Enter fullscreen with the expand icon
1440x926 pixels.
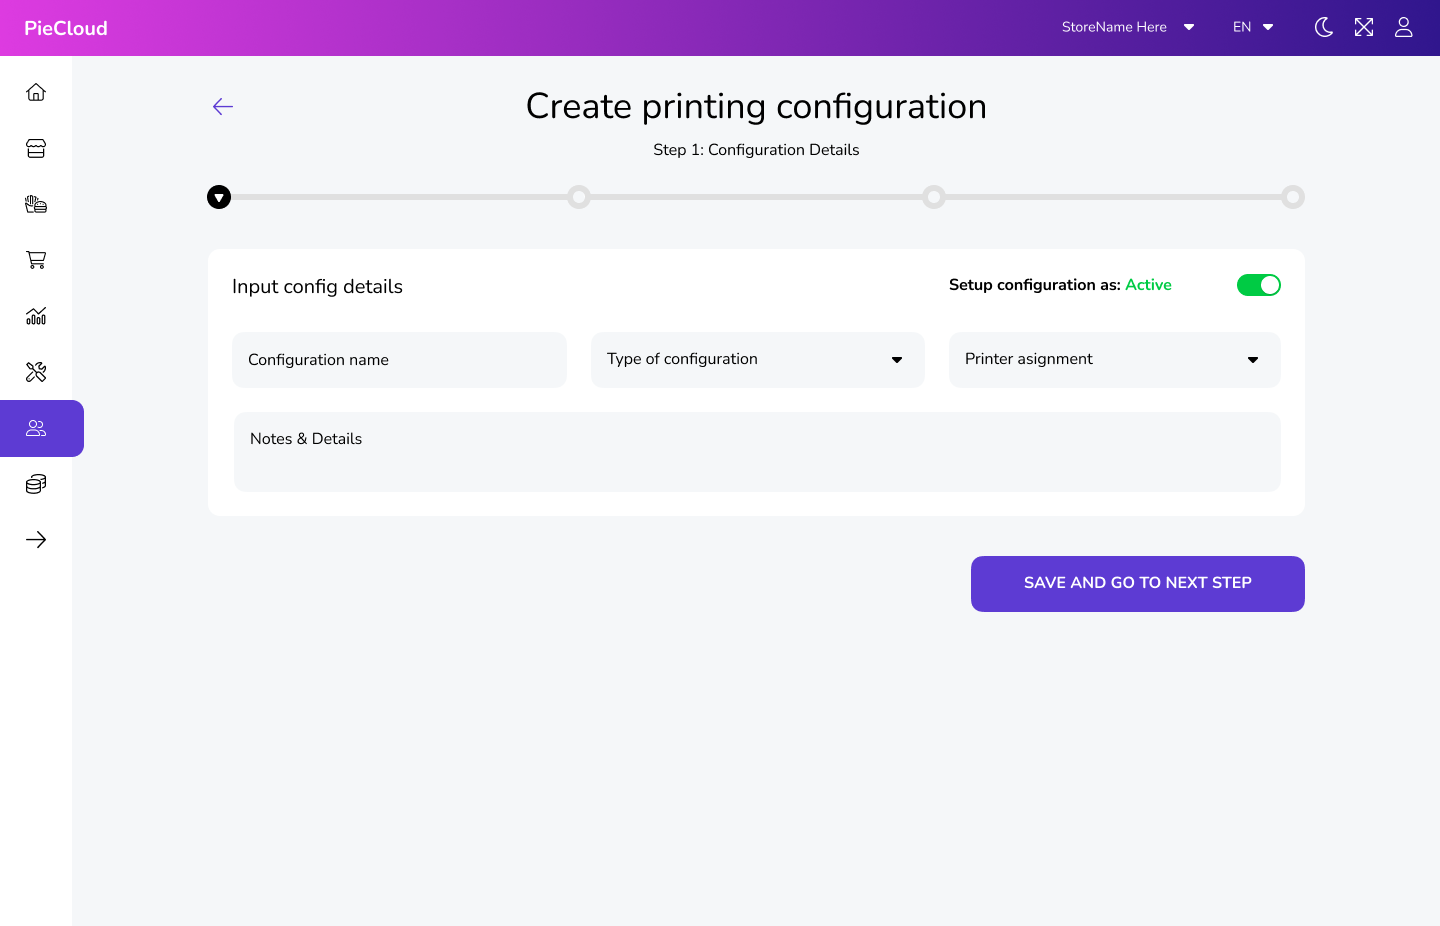pos(1364,28)
